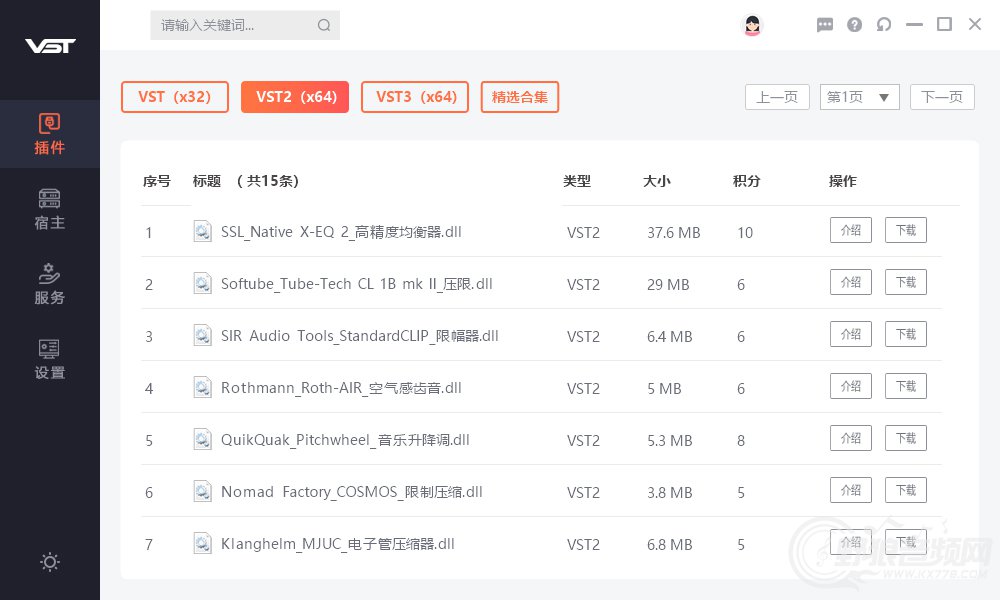1000x600 pixels.
Task: Click 介绍 for Softube_Tube-Tech CL 1B
Action: coord(851,282)
